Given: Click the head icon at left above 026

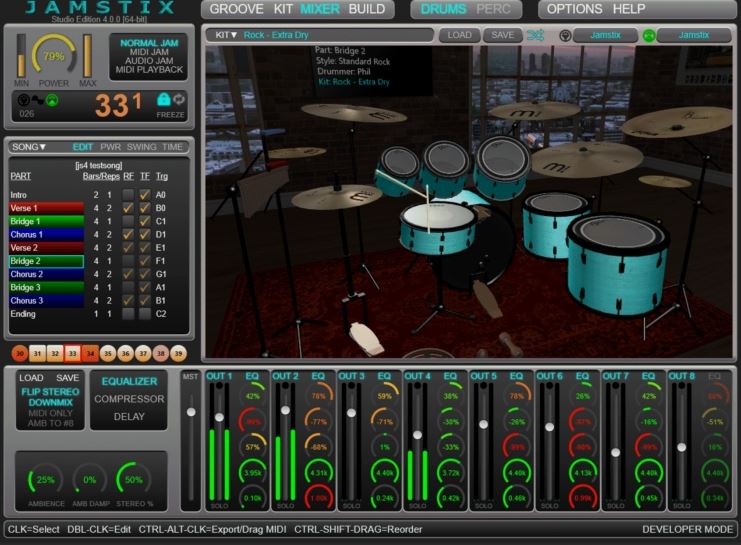Looking at the screenshot, I should tap(23, 100).
